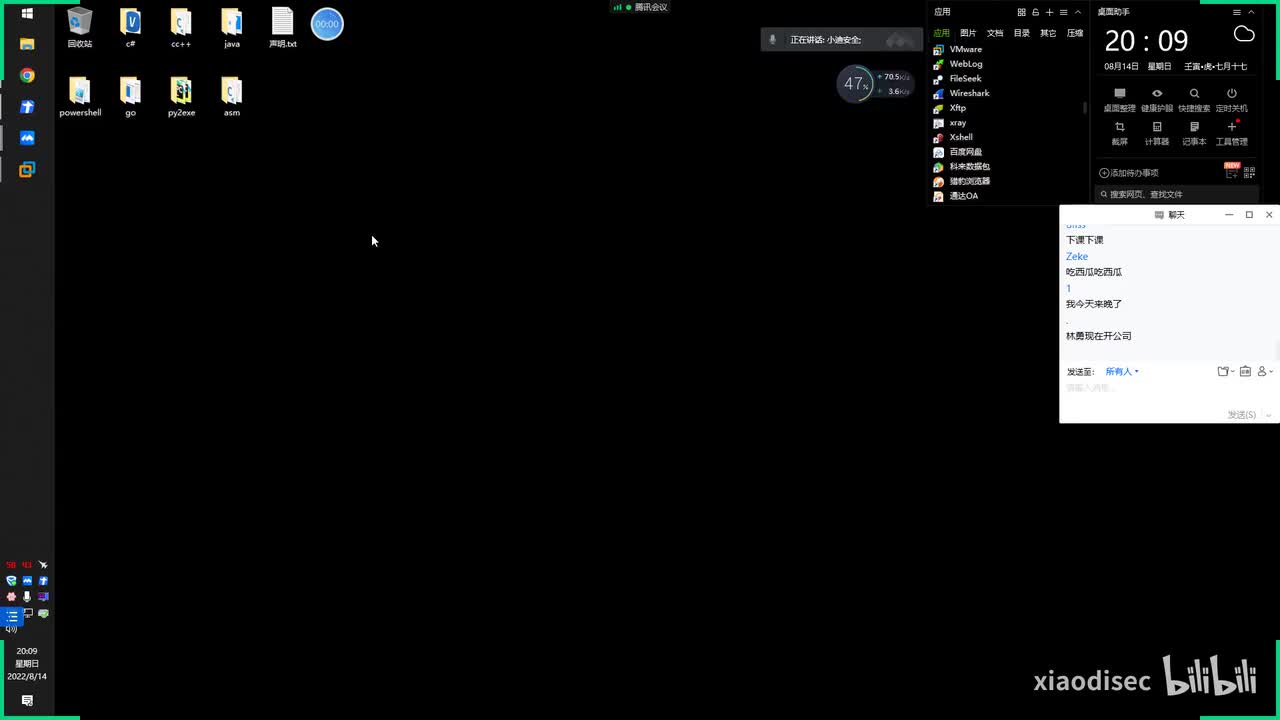Switch to the 文档 tab
This screenshot has width=1280, height=720.
(x=995, y=33)
